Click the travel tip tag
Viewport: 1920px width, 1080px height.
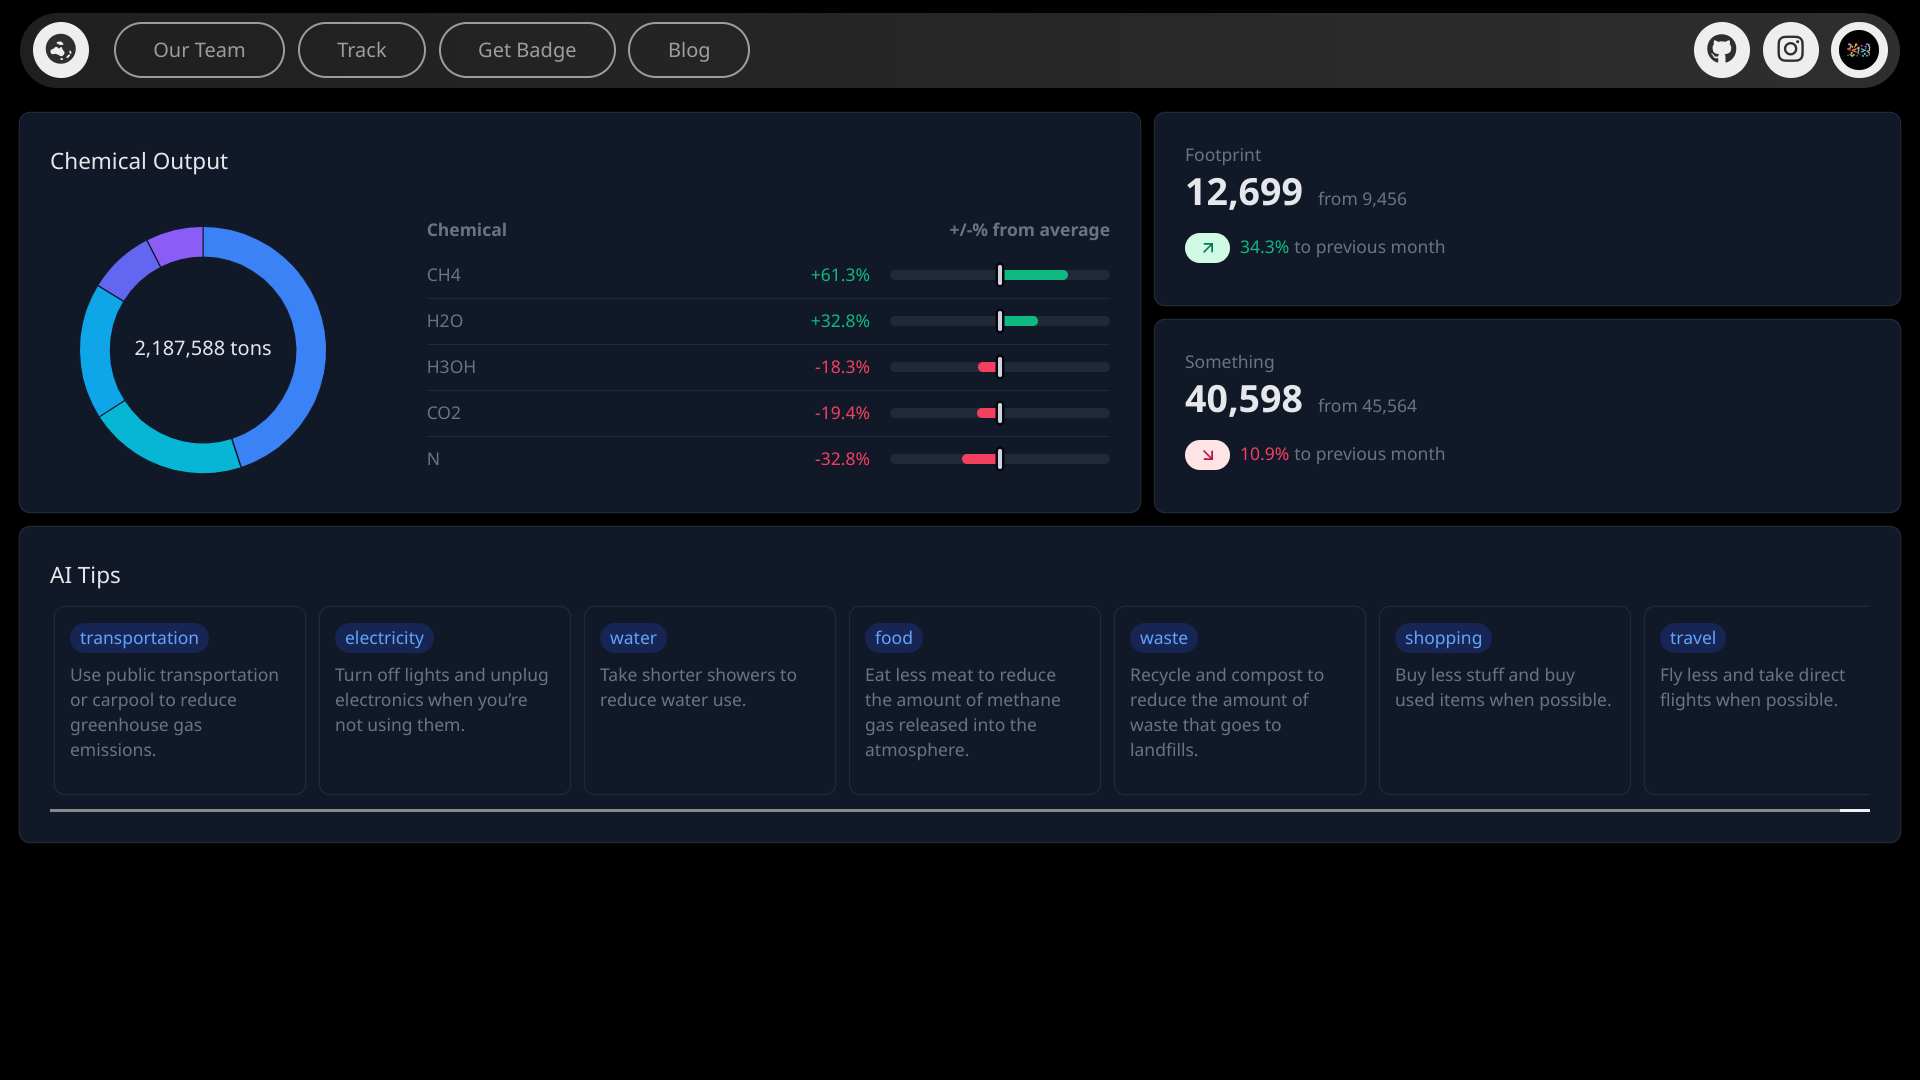1692,638
